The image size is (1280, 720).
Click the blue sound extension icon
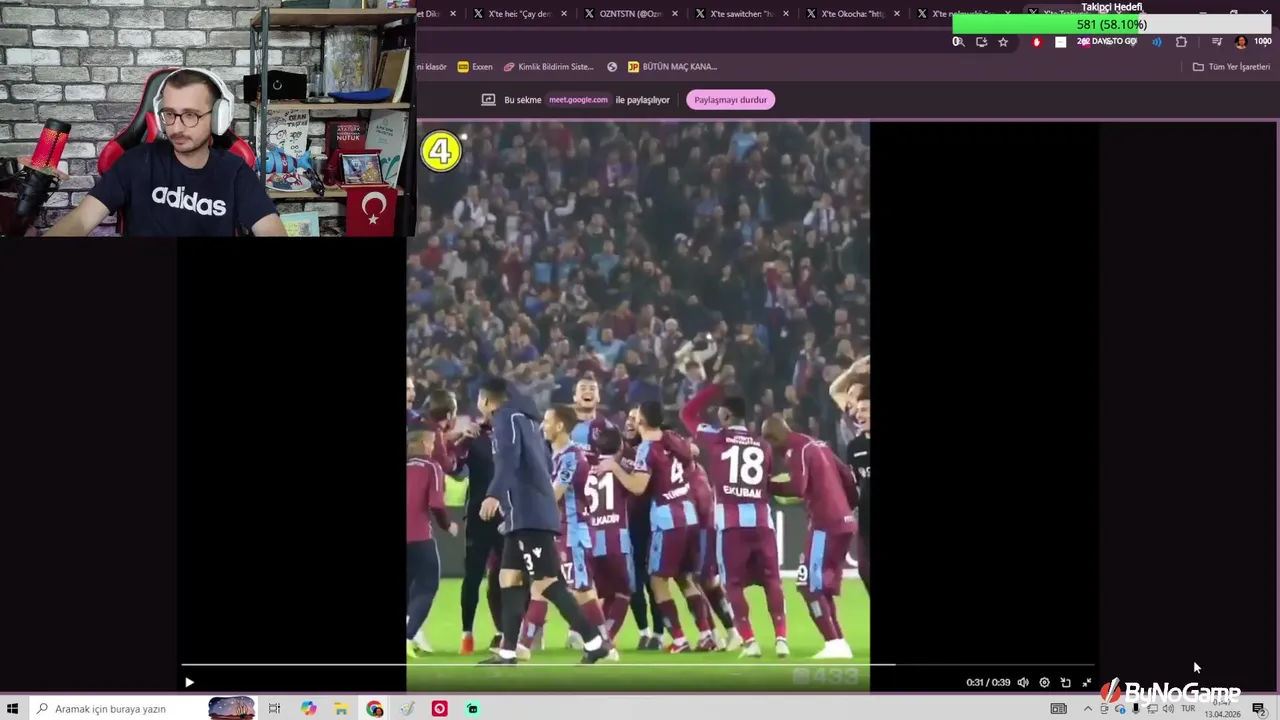pyautogui.click(x=1157, y=42)
